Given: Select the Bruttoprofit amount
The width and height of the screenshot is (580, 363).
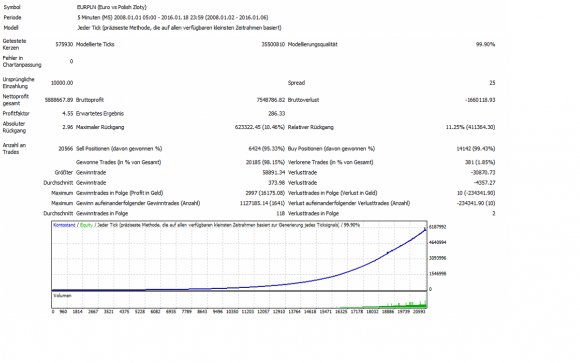Looking at the screenshot, I should pyautogui.click(x=271, y=100).
